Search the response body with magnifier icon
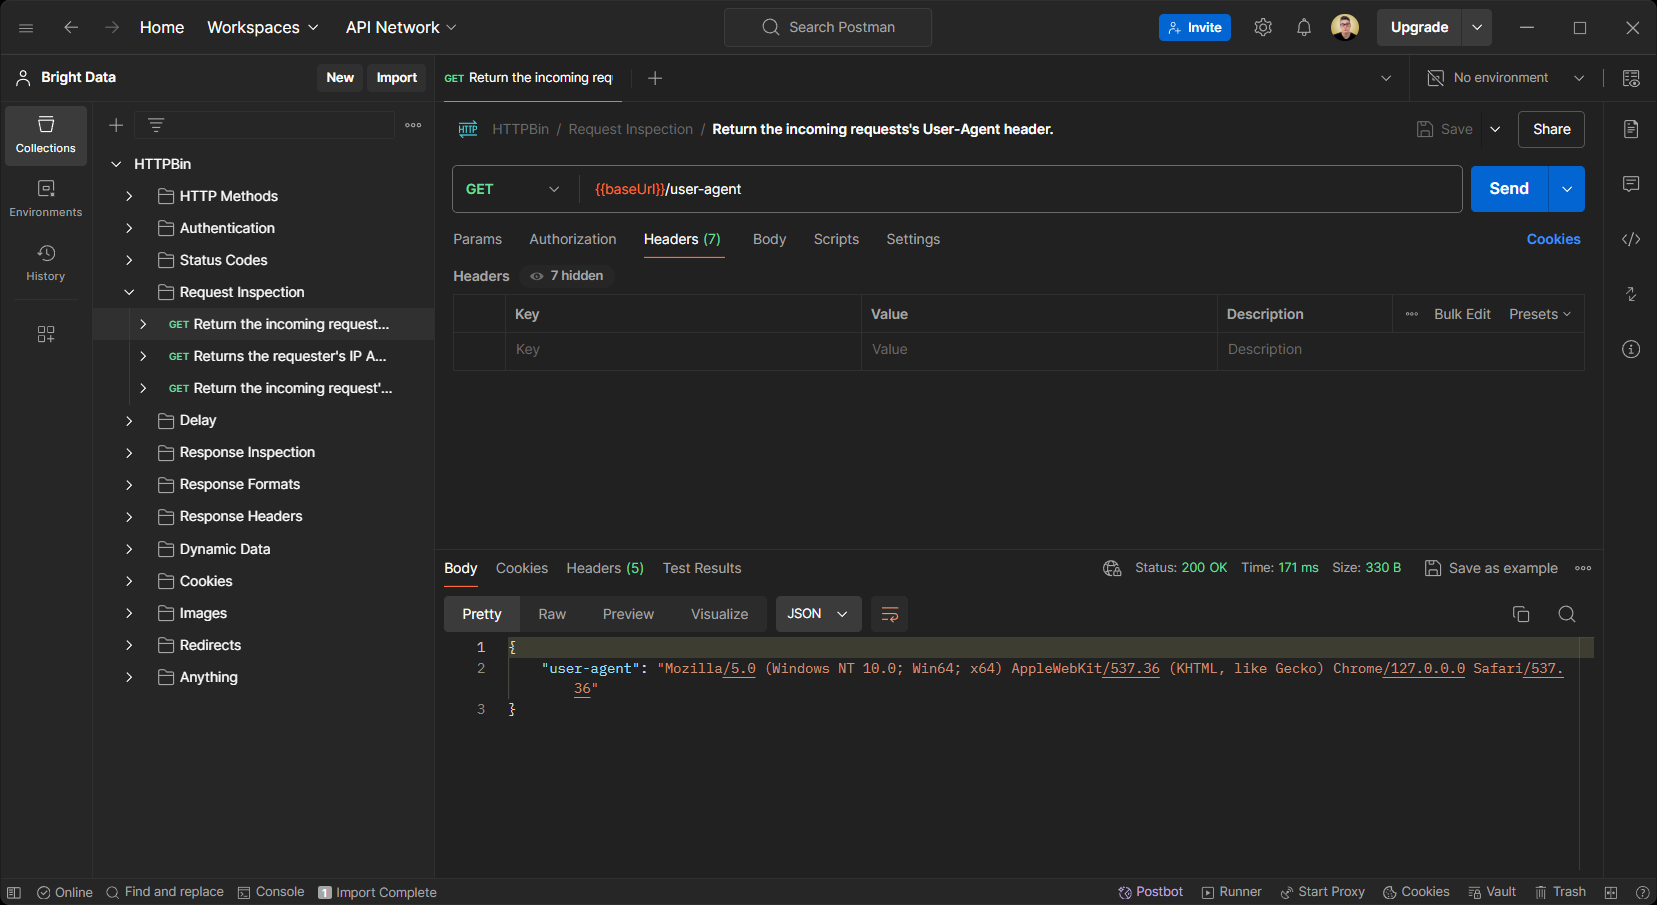This screenshot has height=905, width=1657. (x=1567, y=614)
